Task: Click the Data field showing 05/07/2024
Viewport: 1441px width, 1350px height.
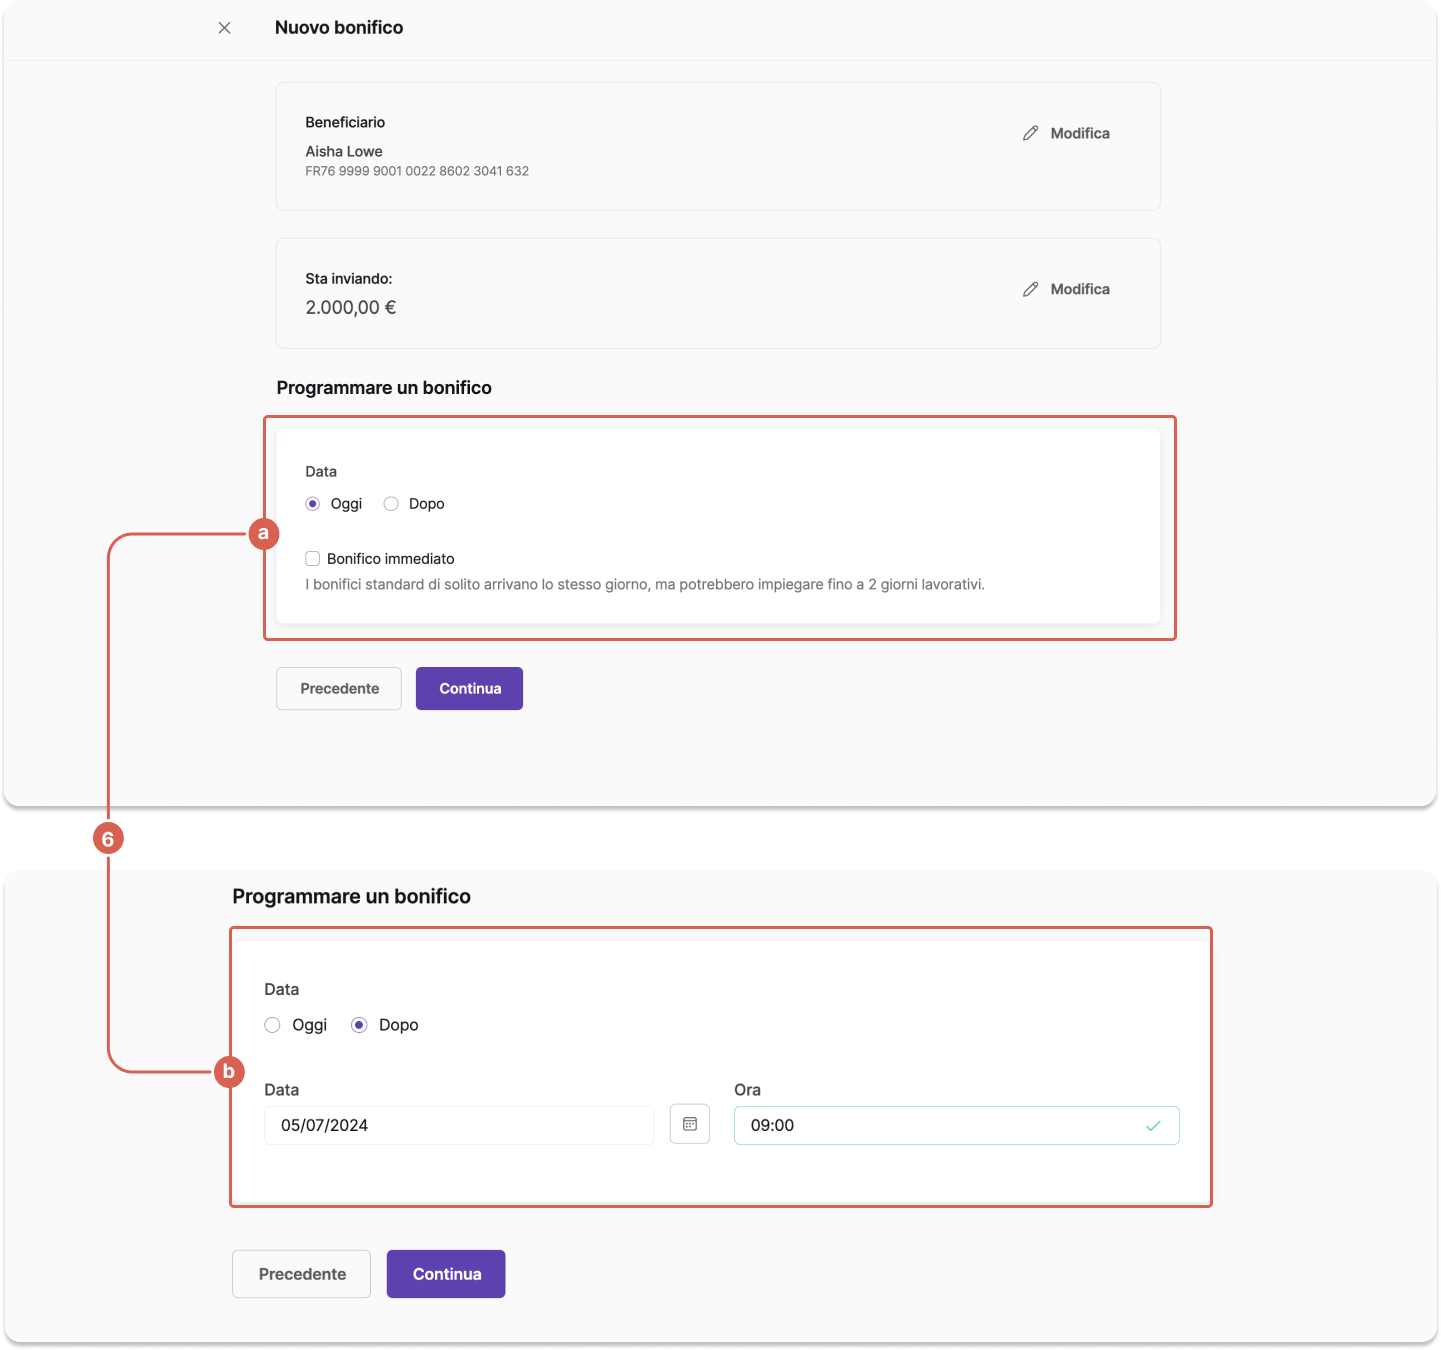Action: [459, 1125]
